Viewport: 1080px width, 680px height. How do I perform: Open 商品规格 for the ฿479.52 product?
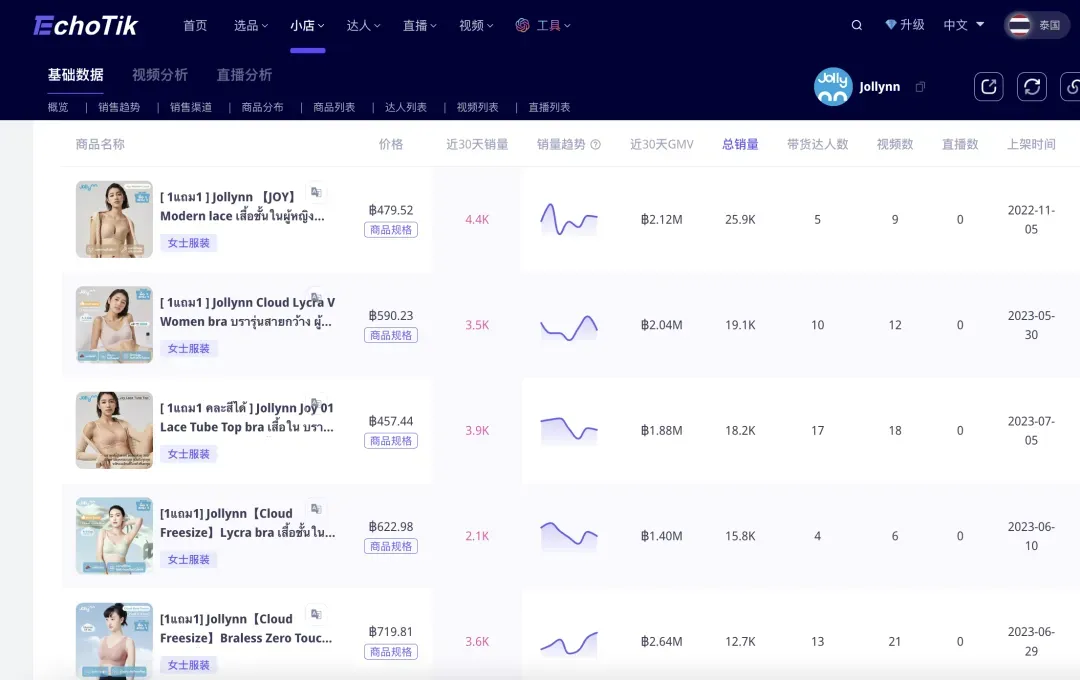pyautogui.click(x=391, y=230)
